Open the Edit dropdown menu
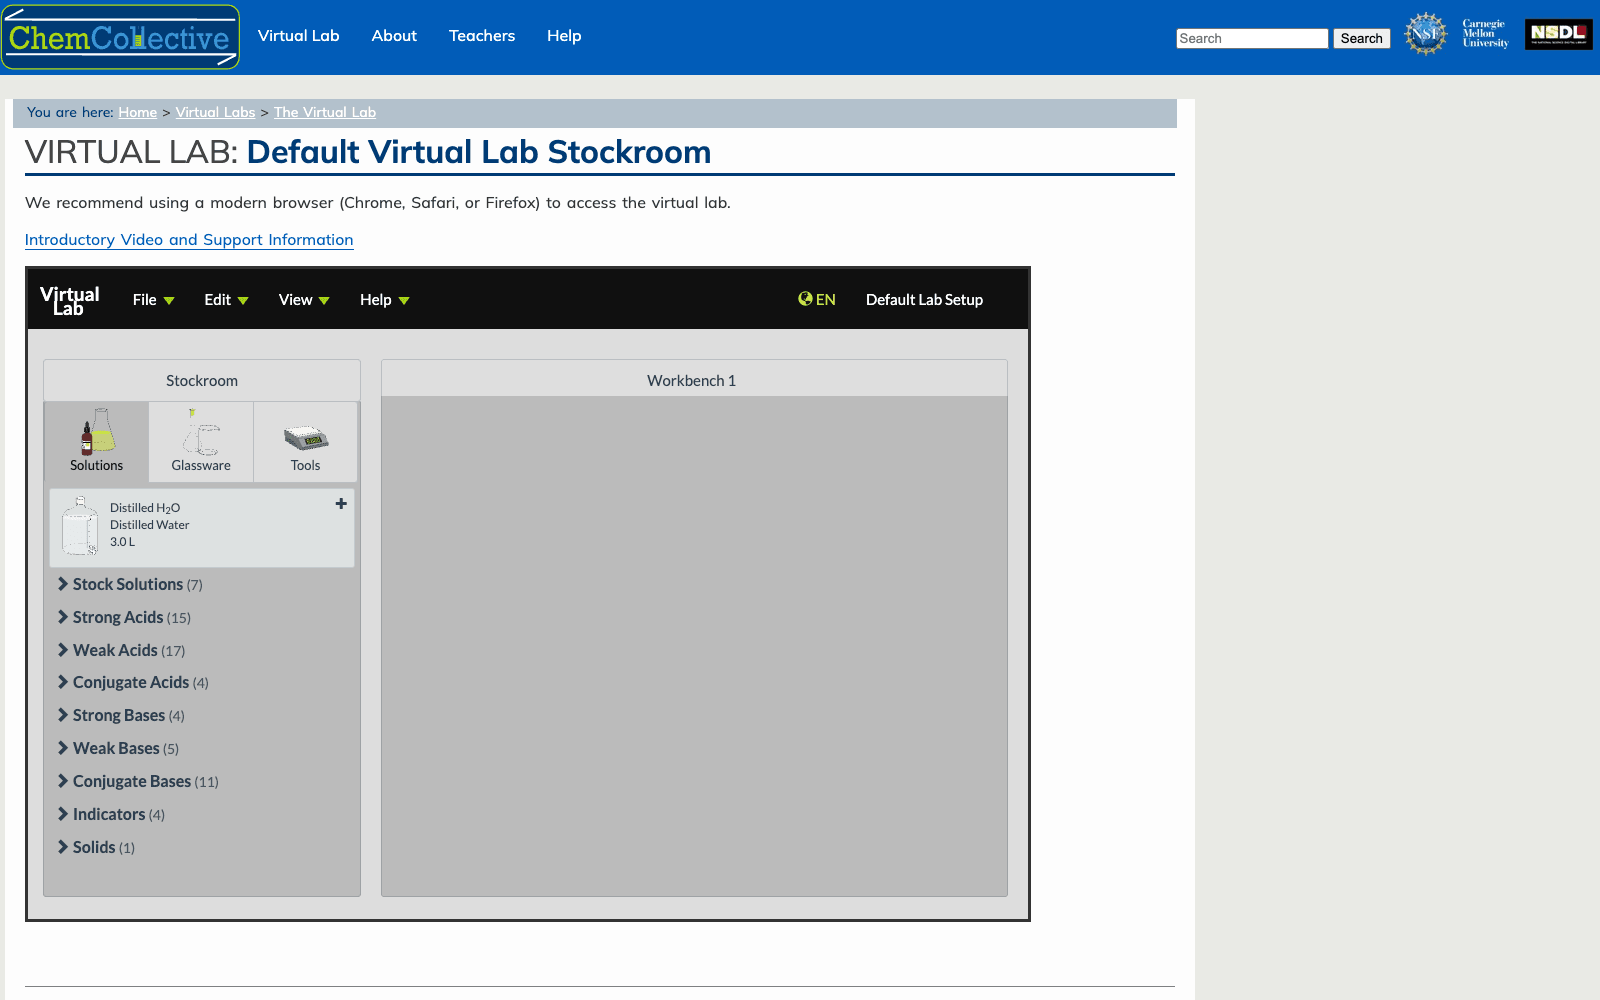Screen dimensions: 1600x1000 point(226,300)
